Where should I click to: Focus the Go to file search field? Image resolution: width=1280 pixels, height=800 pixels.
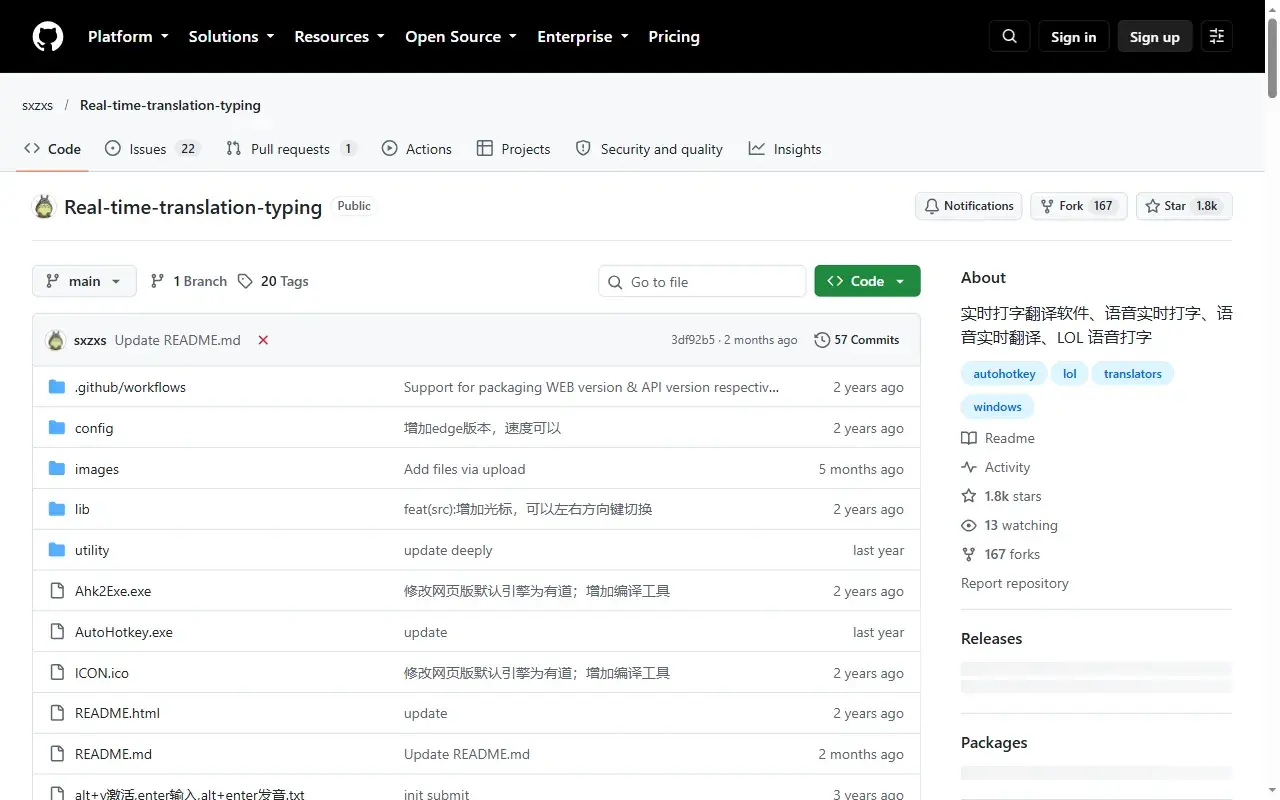point(702,281)
